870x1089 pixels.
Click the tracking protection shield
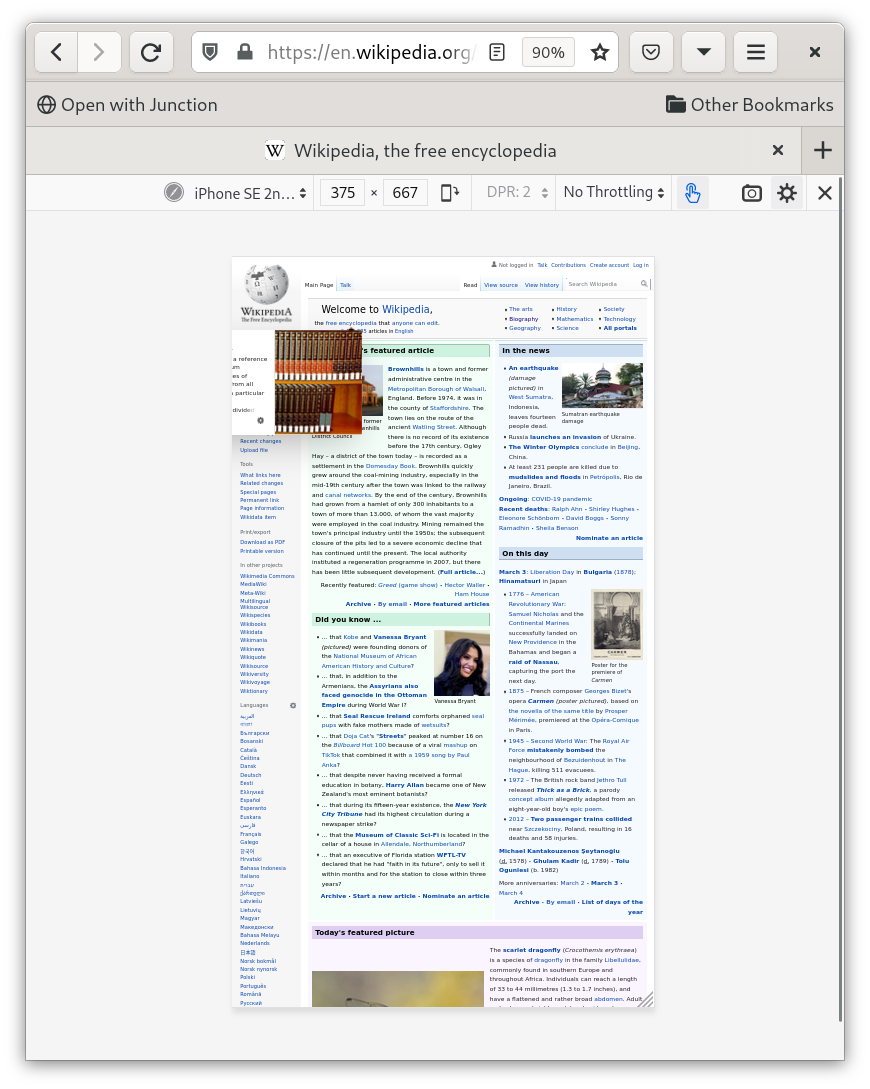(209, 52)
